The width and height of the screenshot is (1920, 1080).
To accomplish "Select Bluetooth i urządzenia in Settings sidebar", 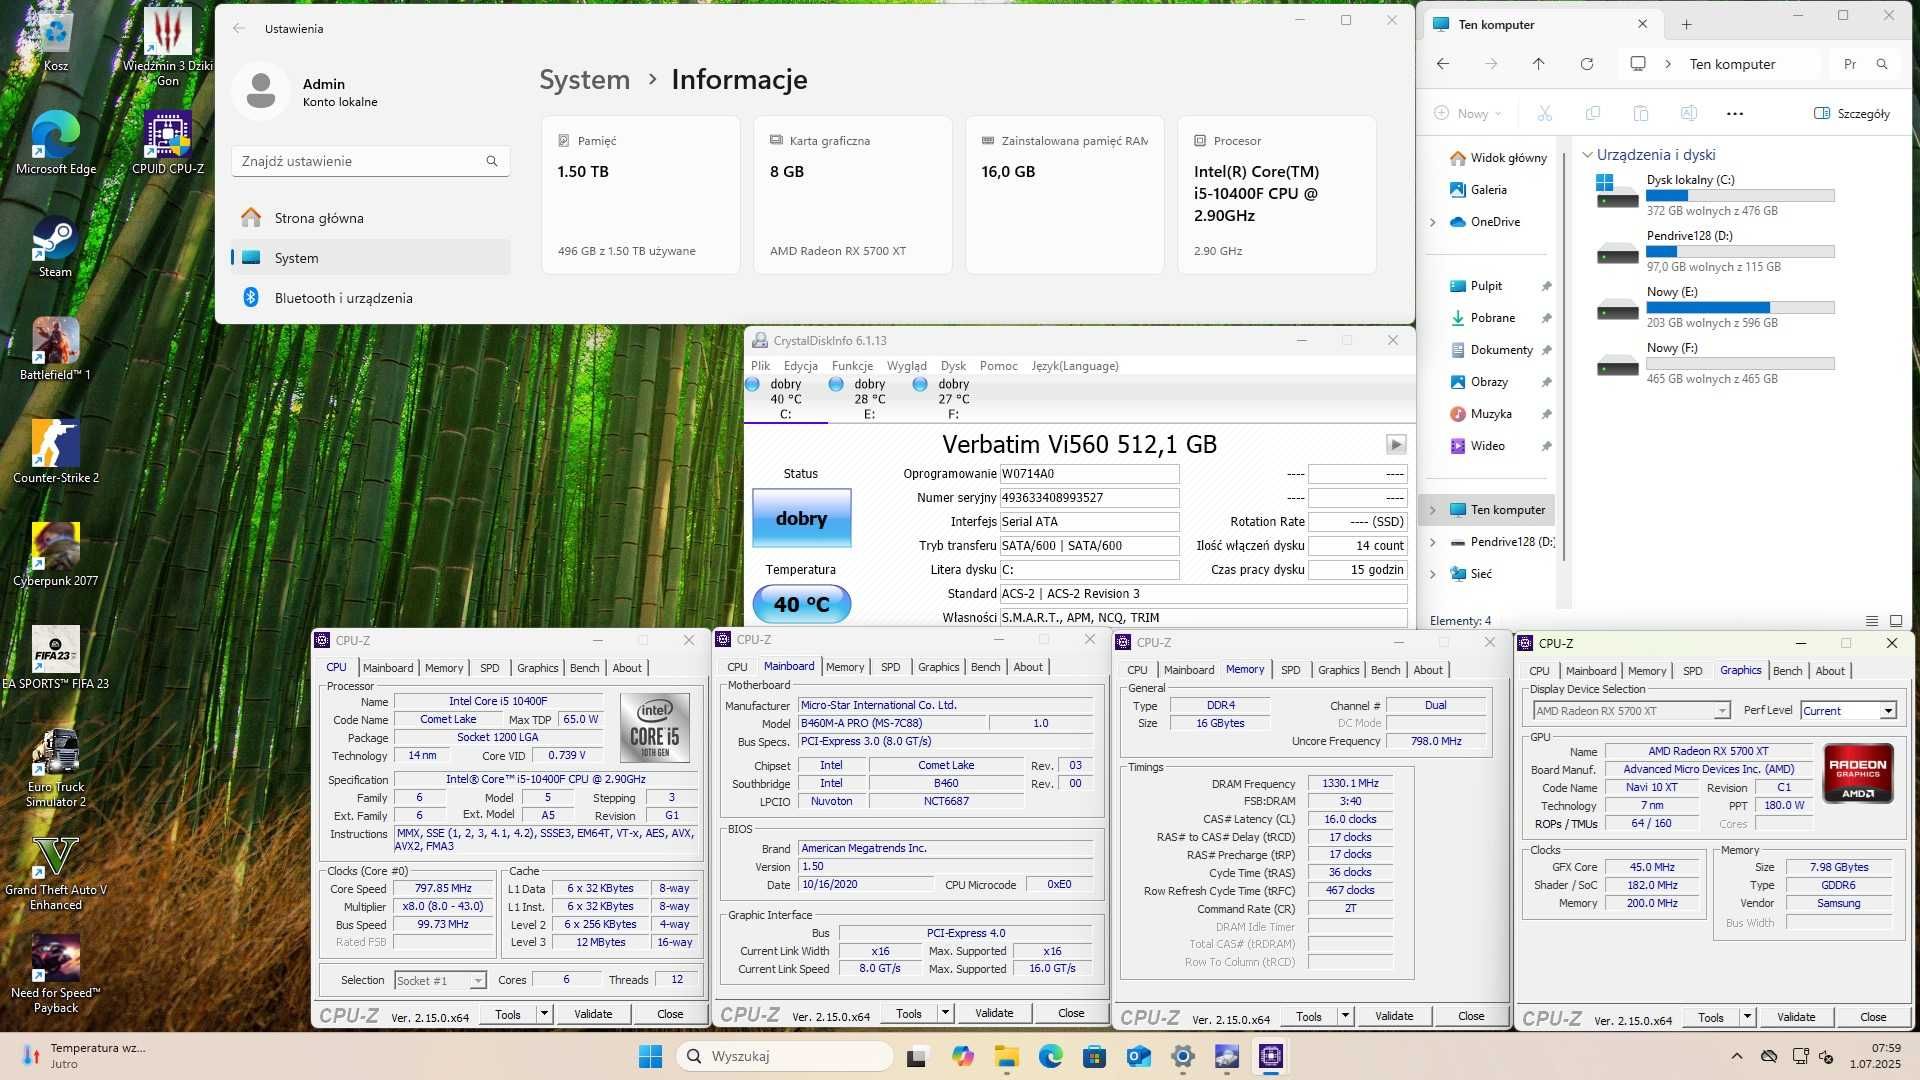I will click(x=371, y=298).
